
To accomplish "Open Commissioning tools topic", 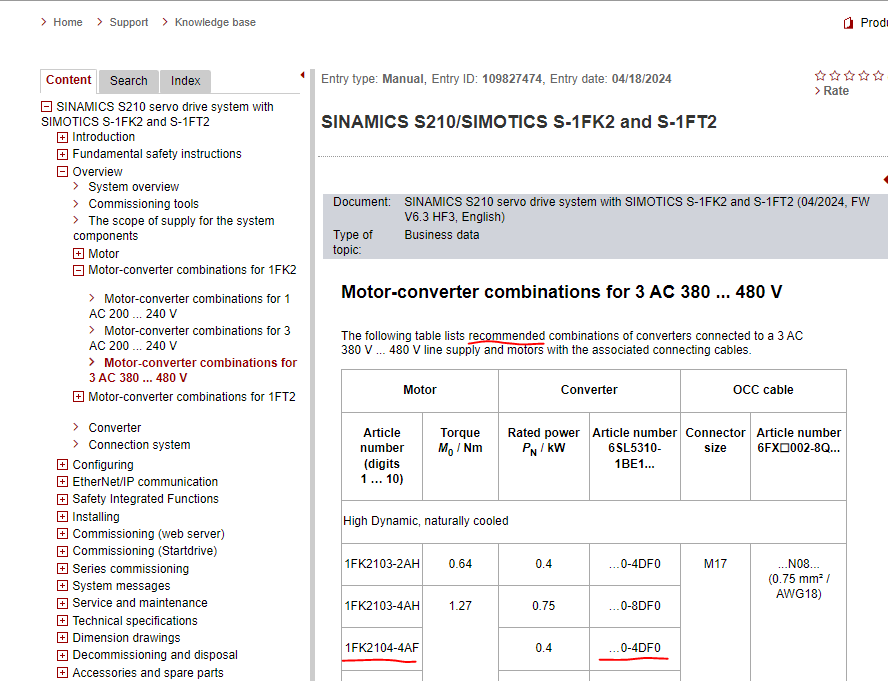I will [143, 204].
